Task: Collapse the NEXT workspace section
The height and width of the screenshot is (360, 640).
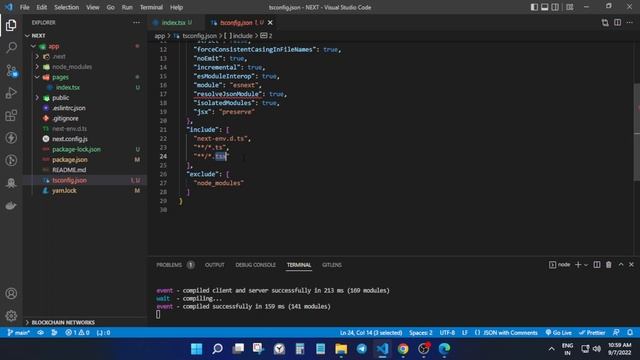Action: point(85,36)
